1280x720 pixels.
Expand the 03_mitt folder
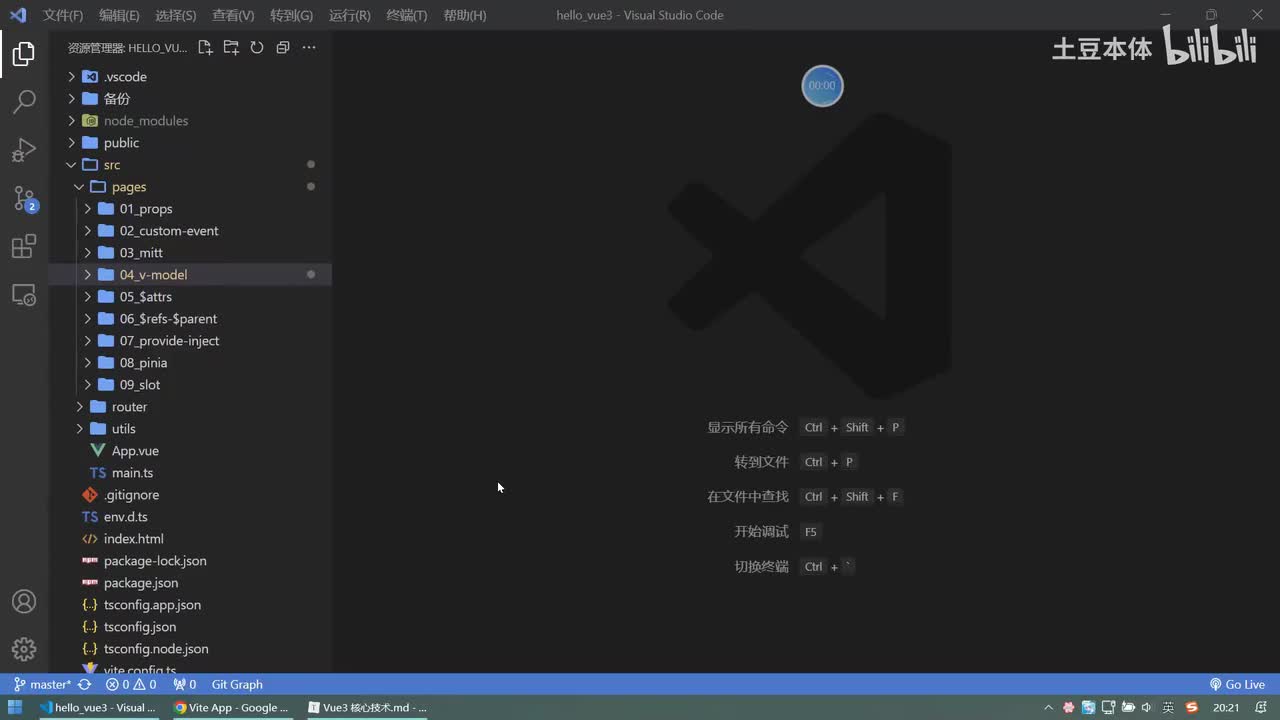190,253
